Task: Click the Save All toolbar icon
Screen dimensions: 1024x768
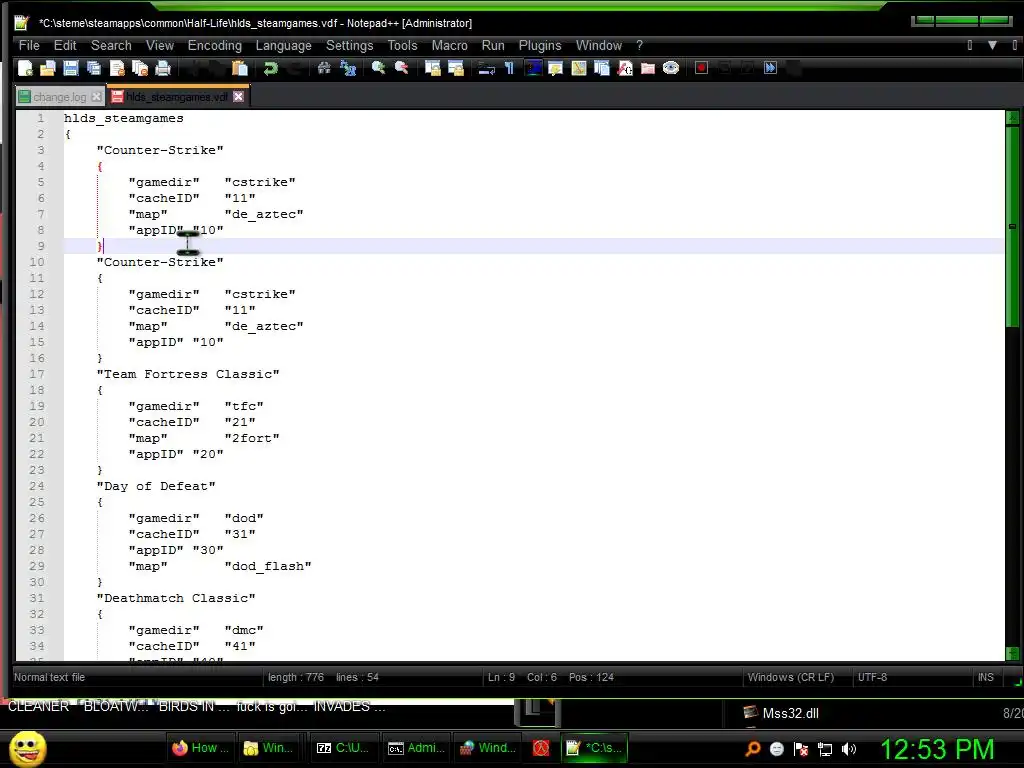Action: [94, 68]
